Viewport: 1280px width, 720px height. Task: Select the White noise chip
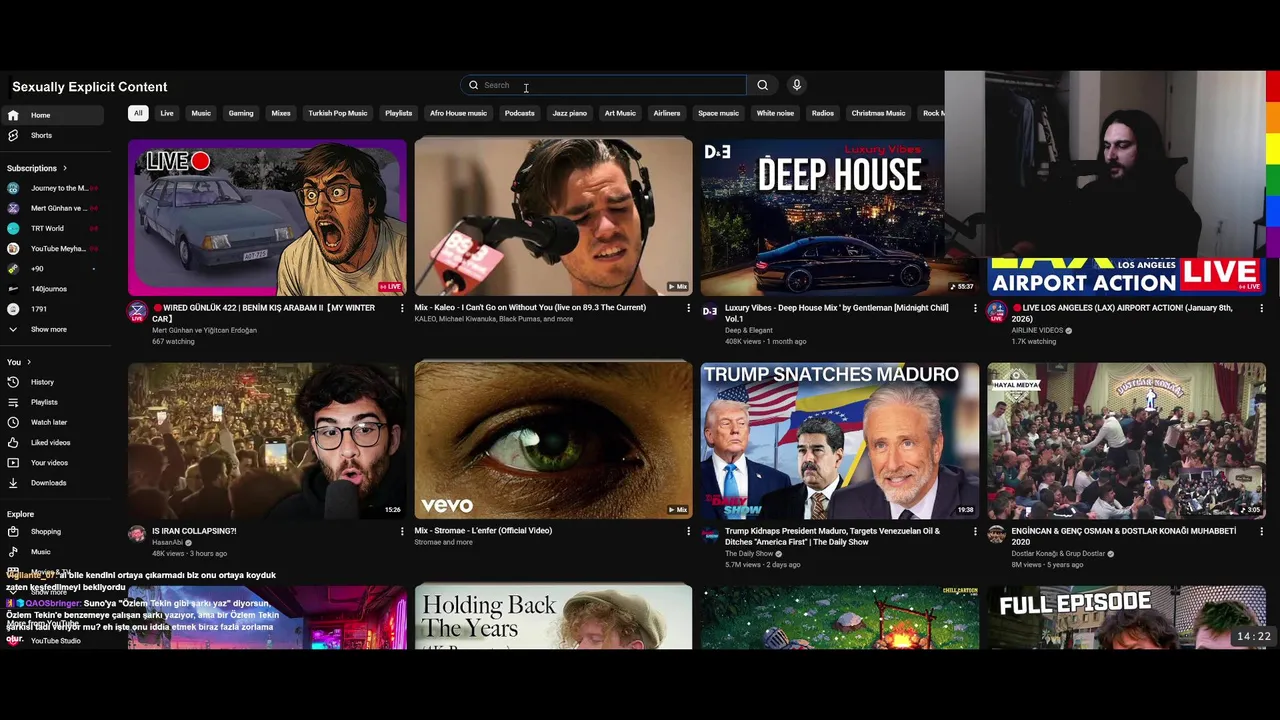coord(775,113)
